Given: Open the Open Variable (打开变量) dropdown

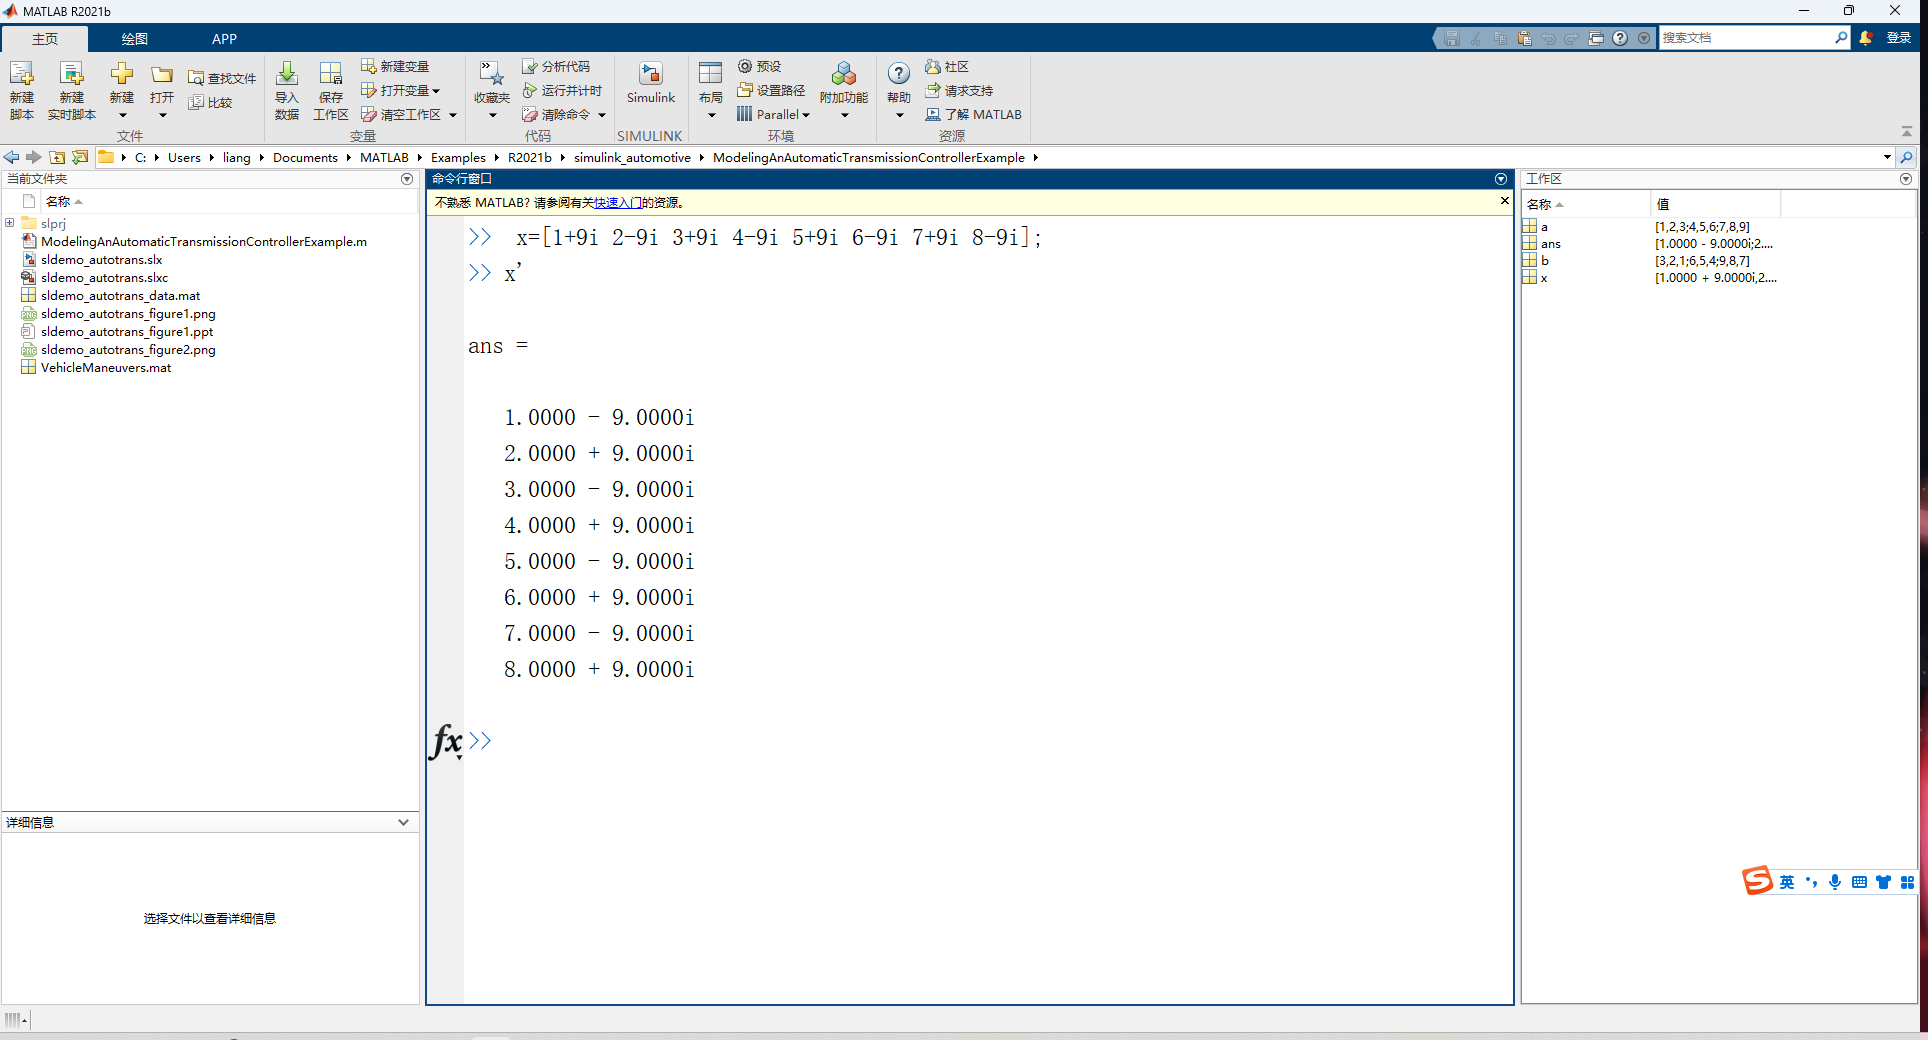Looking at the screenshot, I should pos(401,90).
